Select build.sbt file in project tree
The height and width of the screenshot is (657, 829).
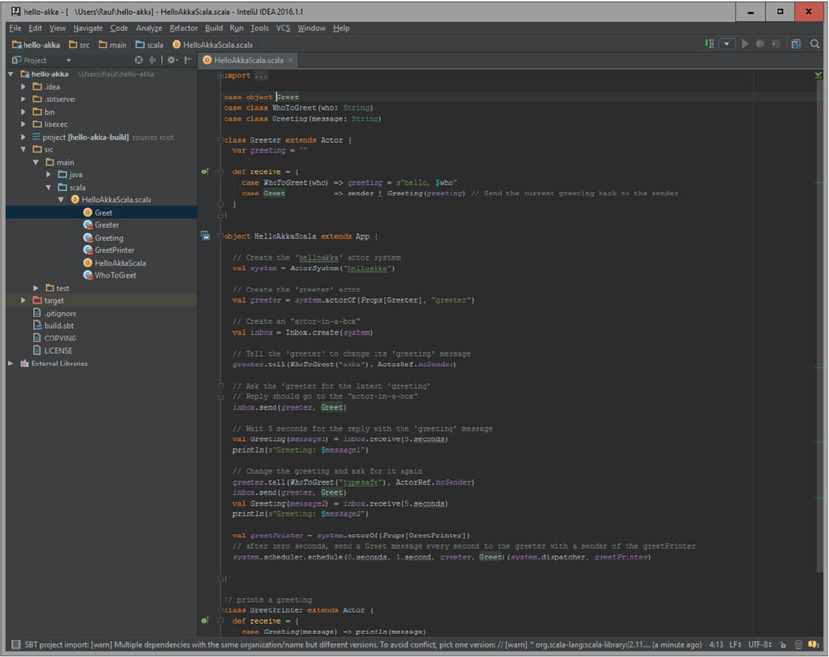59,325
